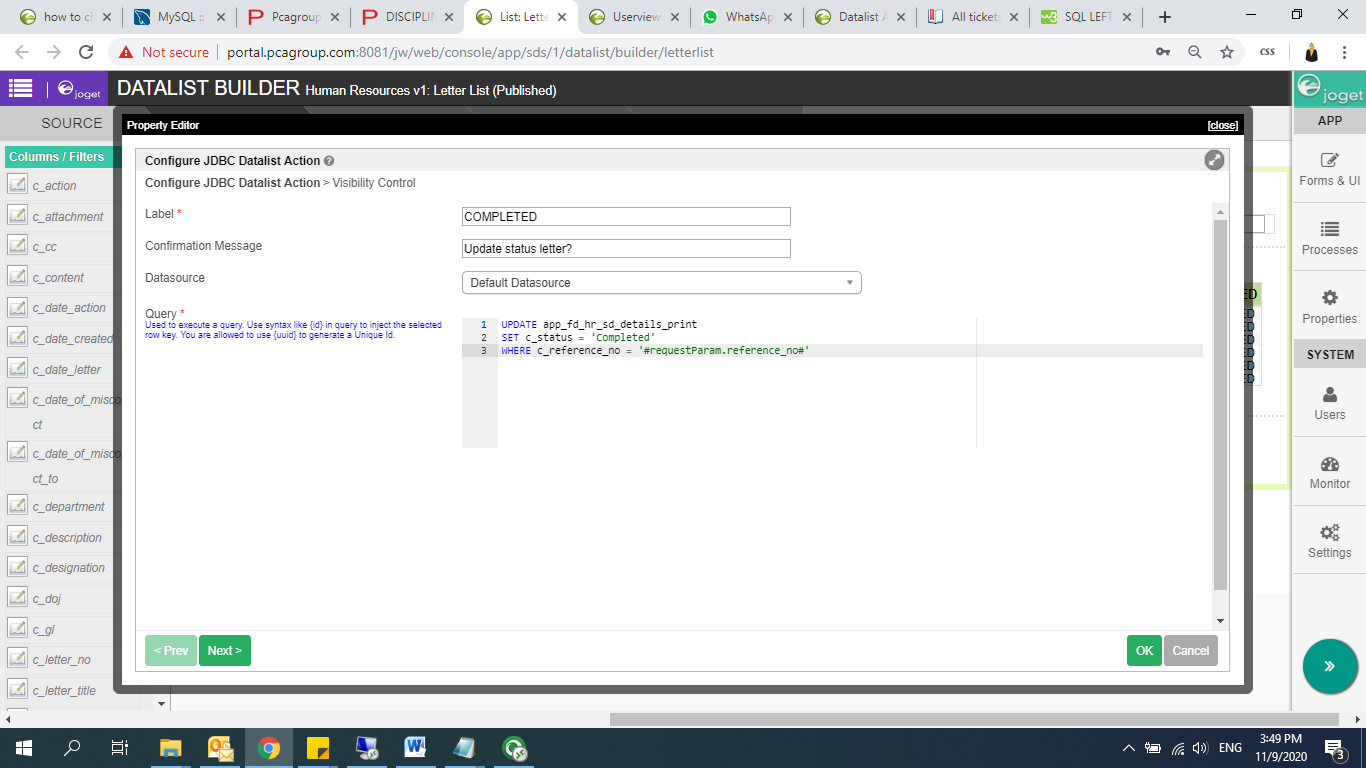Open the hamburger menu in builder header

pyautogui.click(x=20, y=88)
